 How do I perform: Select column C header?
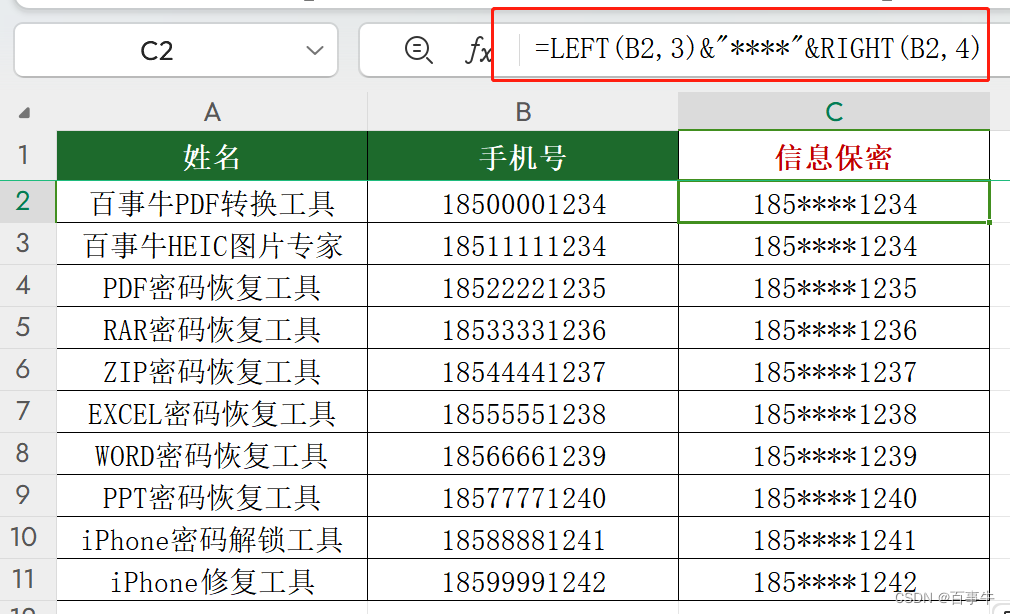click(x=834, y=112)
